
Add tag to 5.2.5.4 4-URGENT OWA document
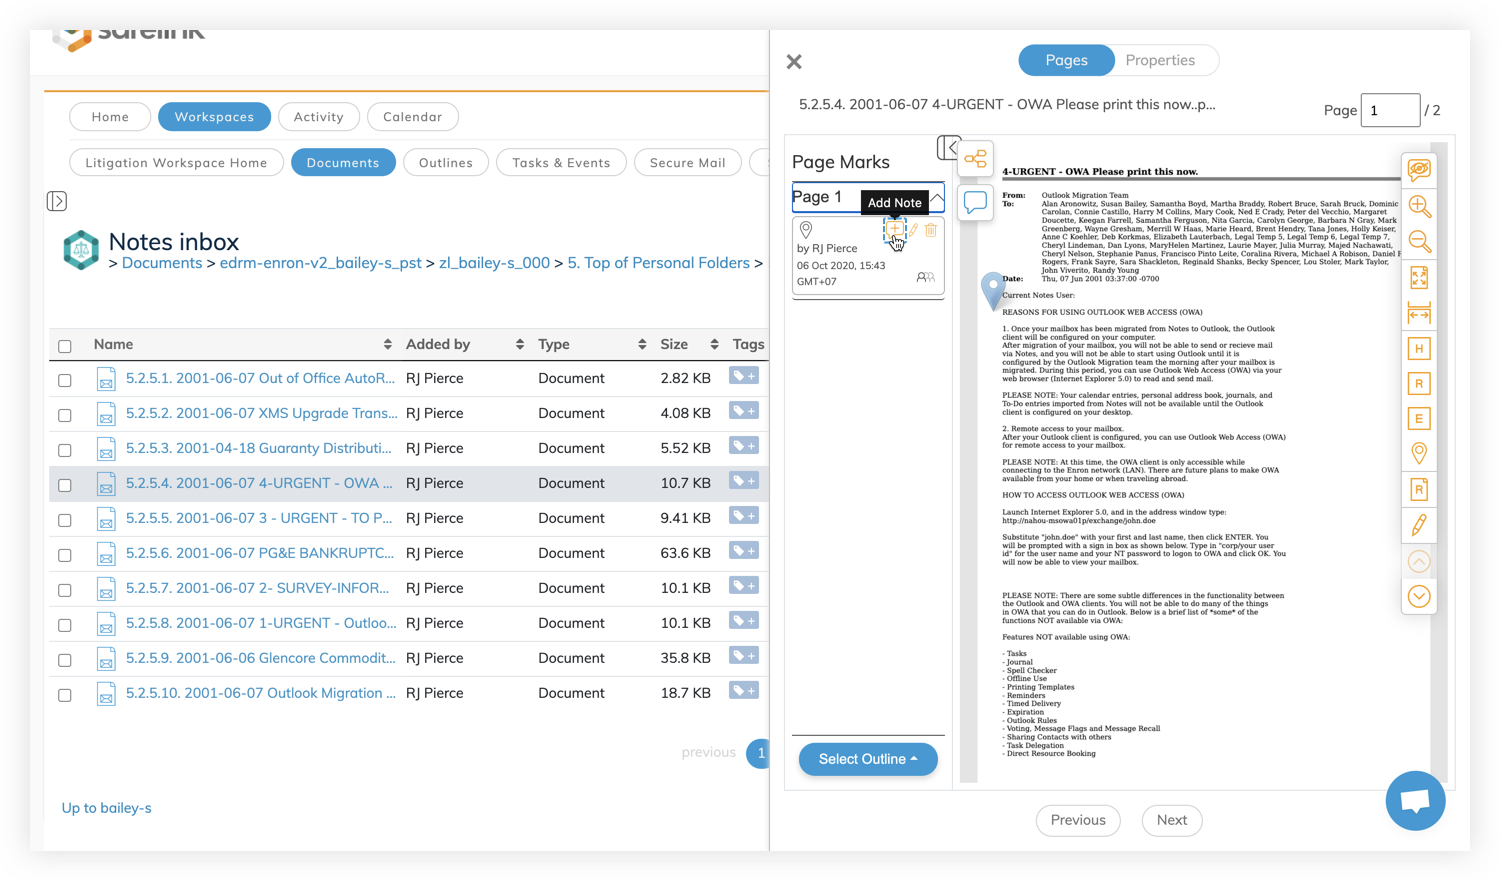(744, 481)
